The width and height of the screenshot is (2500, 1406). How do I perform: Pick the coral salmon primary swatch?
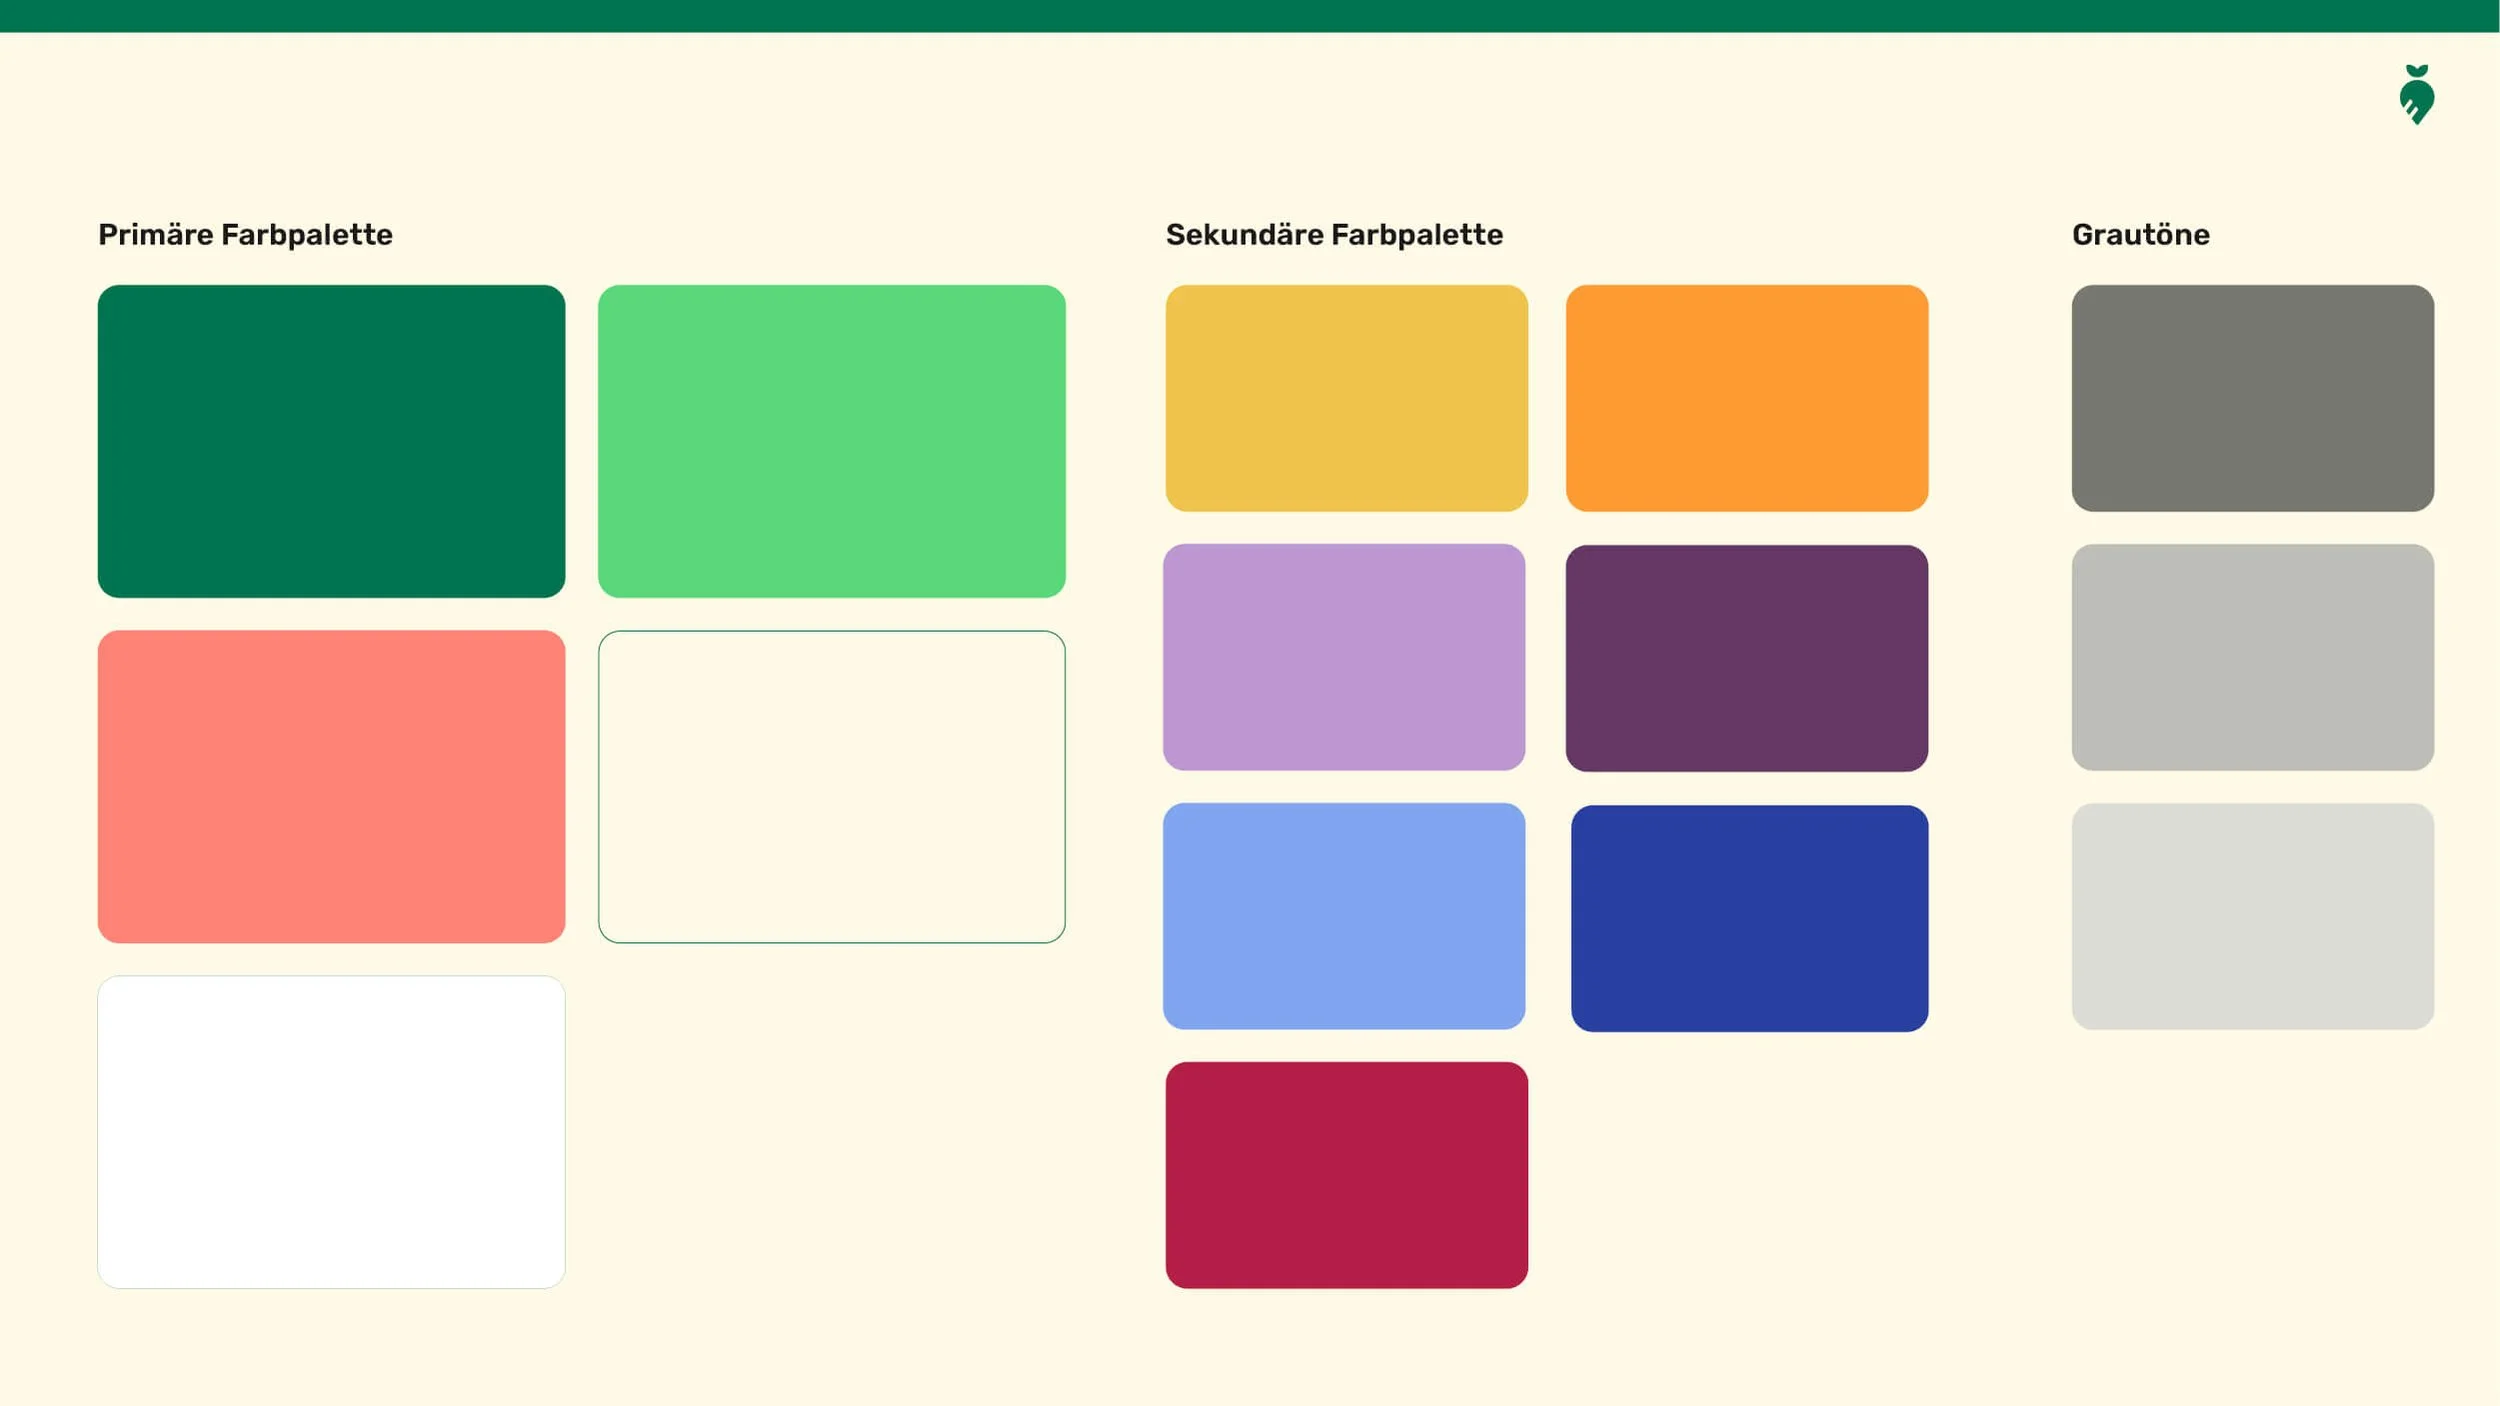click(331, 786)
